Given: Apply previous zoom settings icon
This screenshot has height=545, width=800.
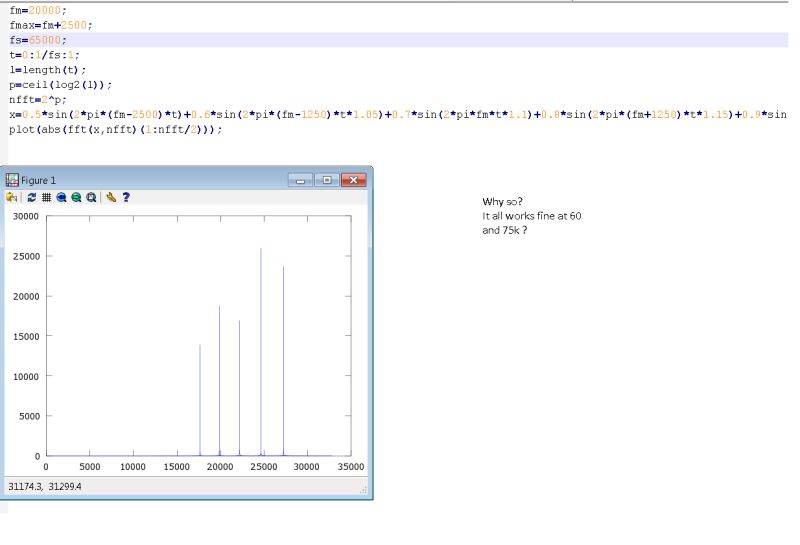Looking at the screenshot, I should pos(61,197).
